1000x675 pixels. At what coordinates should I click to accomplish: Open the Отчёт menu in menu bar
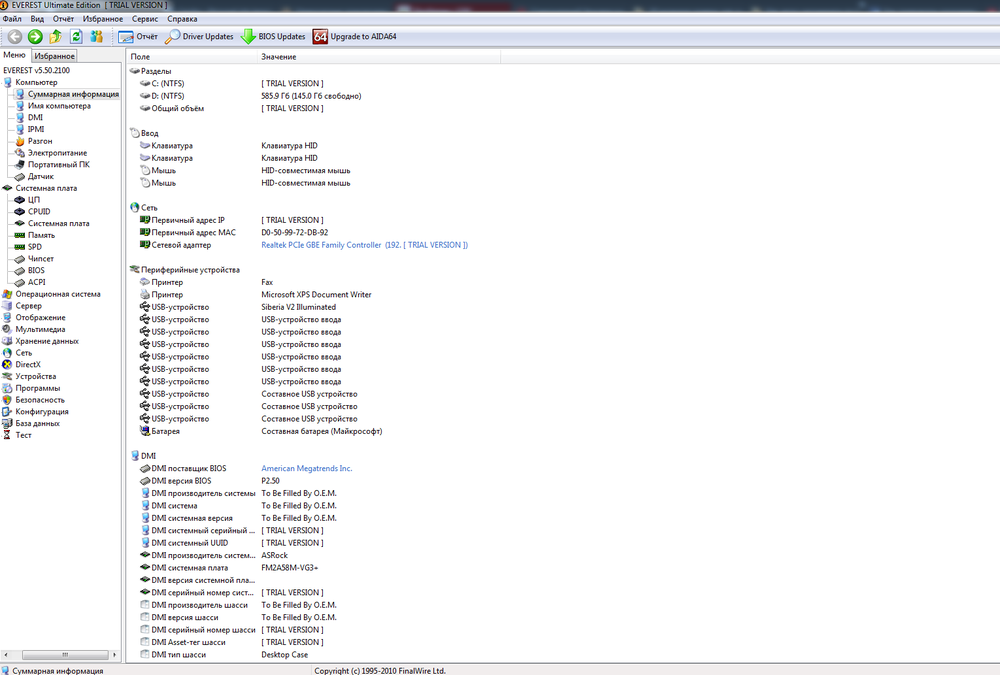[63, 19]
